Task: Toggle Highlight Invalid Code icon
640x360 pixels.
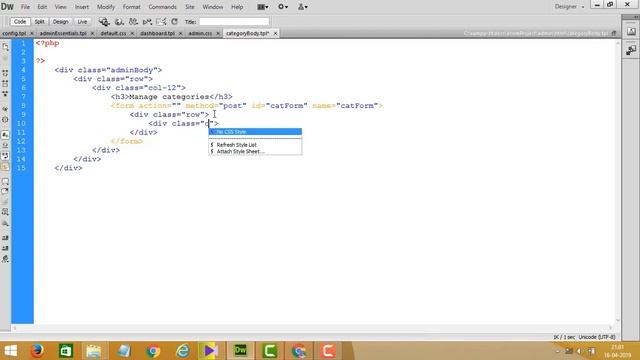Action: [5, 145]
